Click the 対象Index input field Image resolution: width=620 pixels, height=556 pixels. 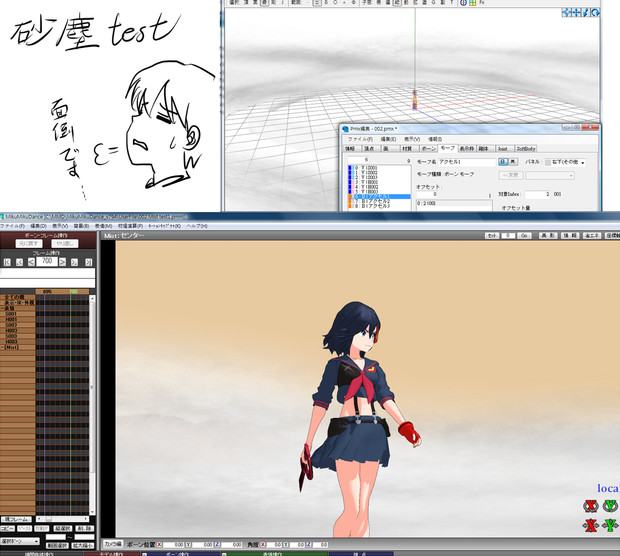pos(537,194)
